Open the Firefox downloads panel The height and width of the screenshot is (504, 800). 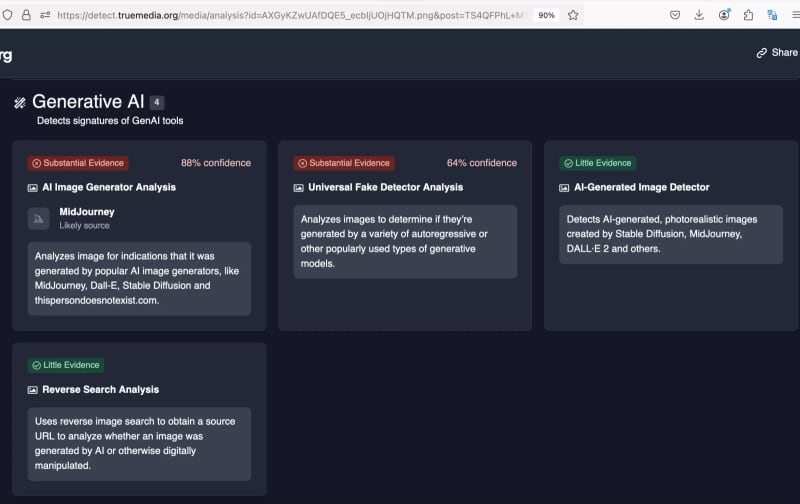[x=699, y=15]
